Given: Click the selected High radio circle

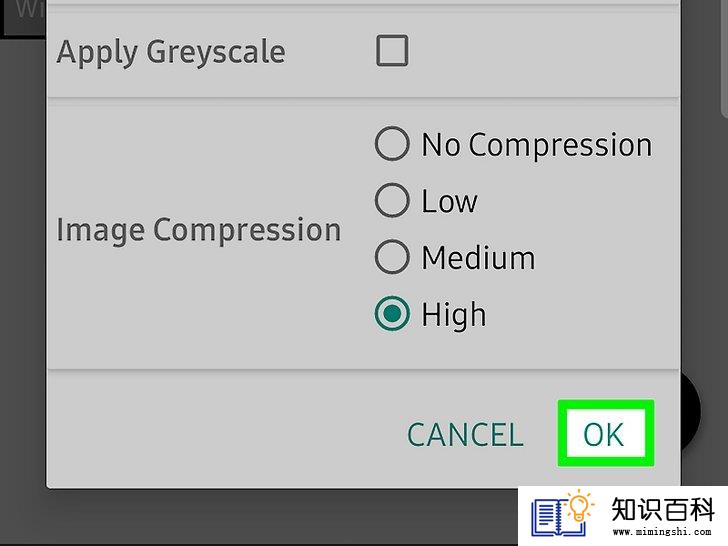Looking at the screenshot, I should coord(392,313).
